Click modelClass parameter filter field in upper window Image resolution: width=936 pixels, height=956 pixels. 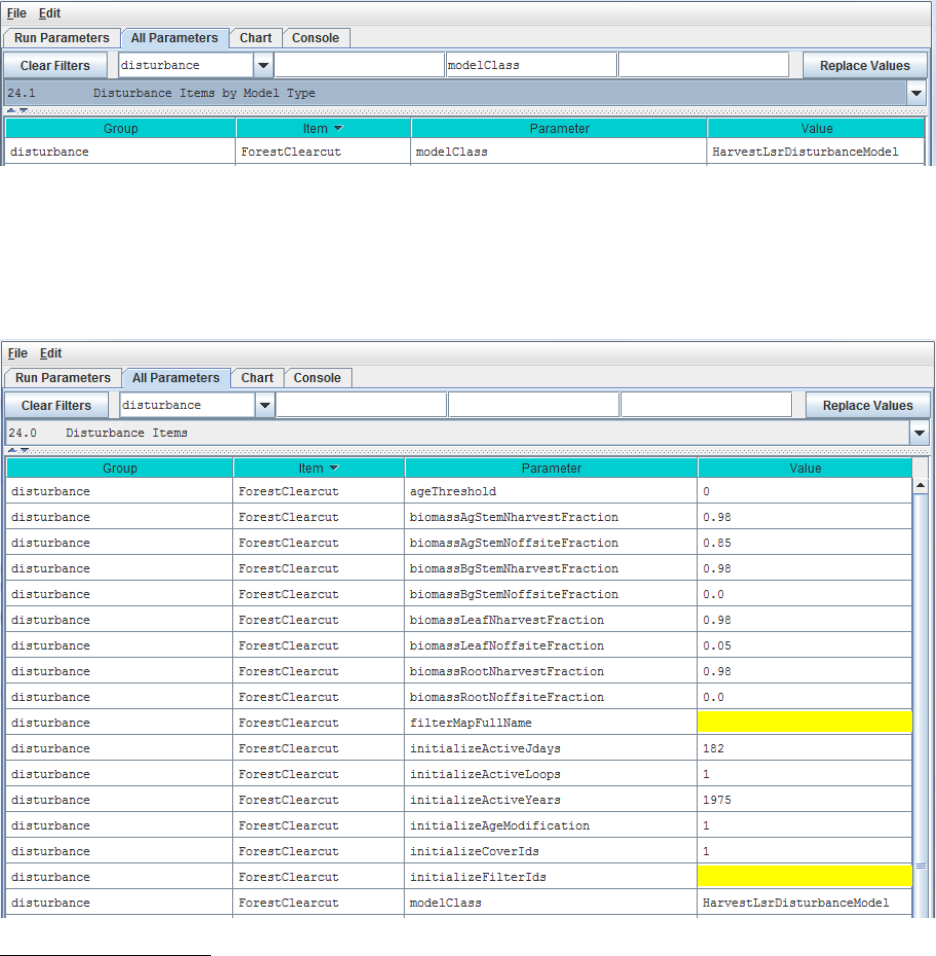pos(531,65)
